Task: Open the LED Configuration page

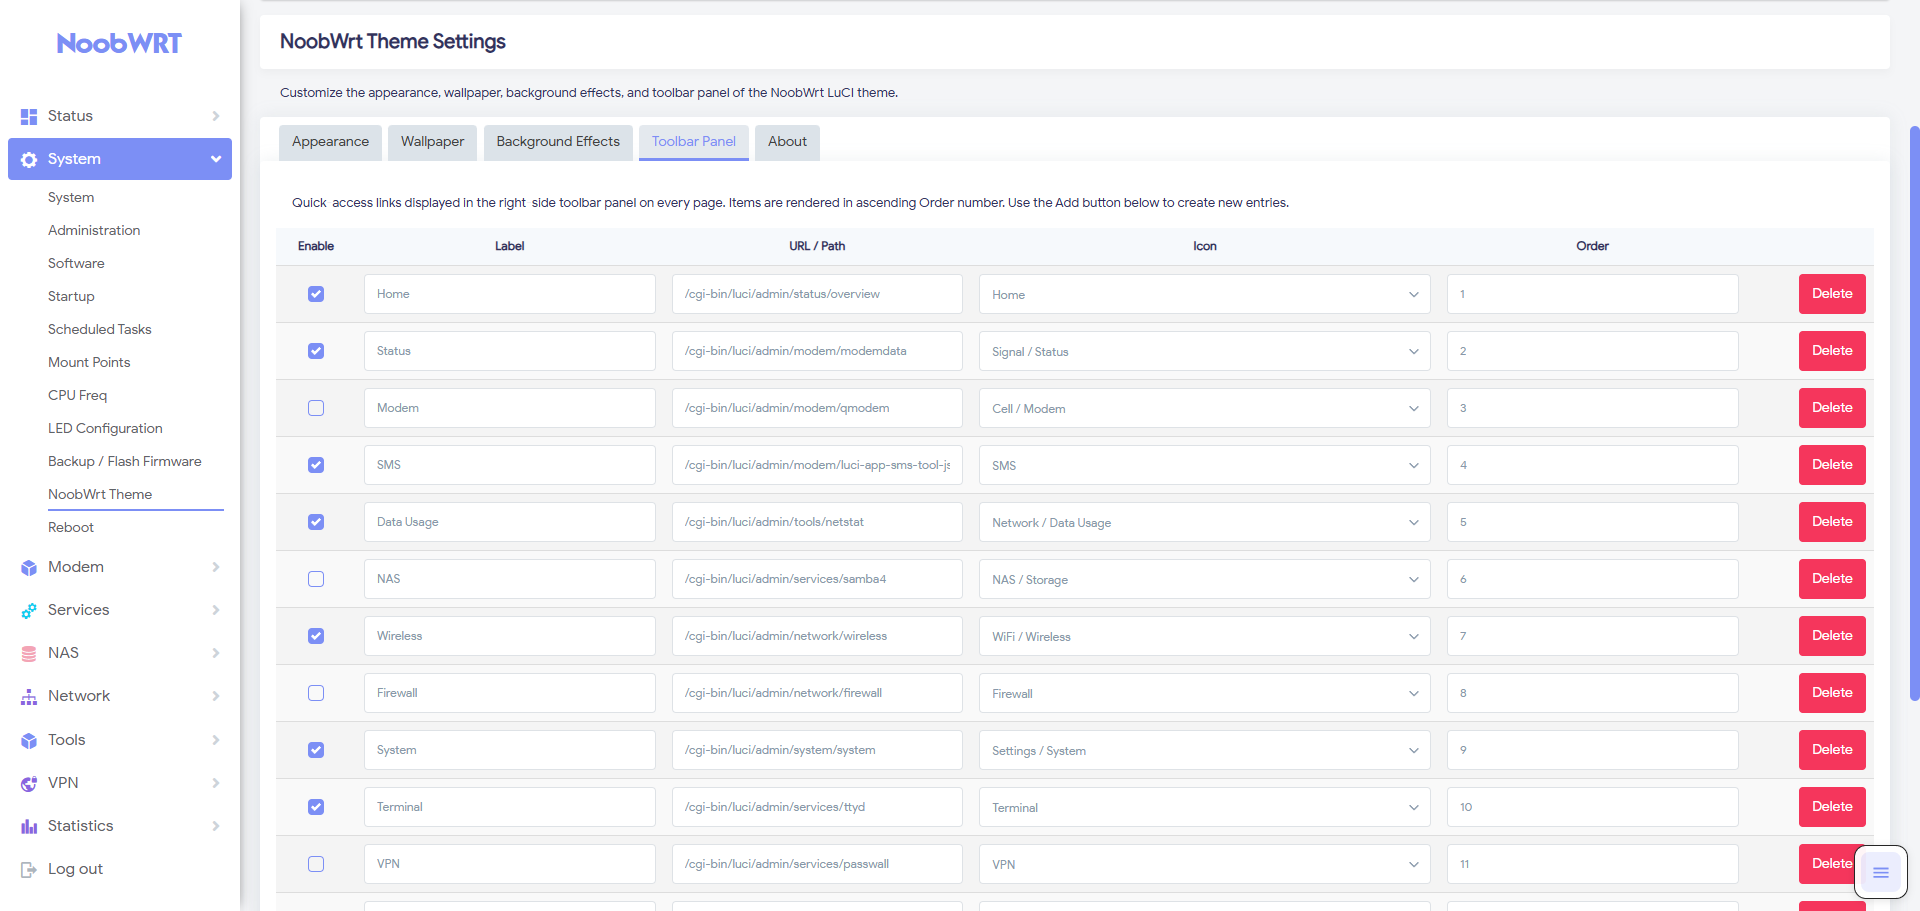Action: [x=105, y=428]
